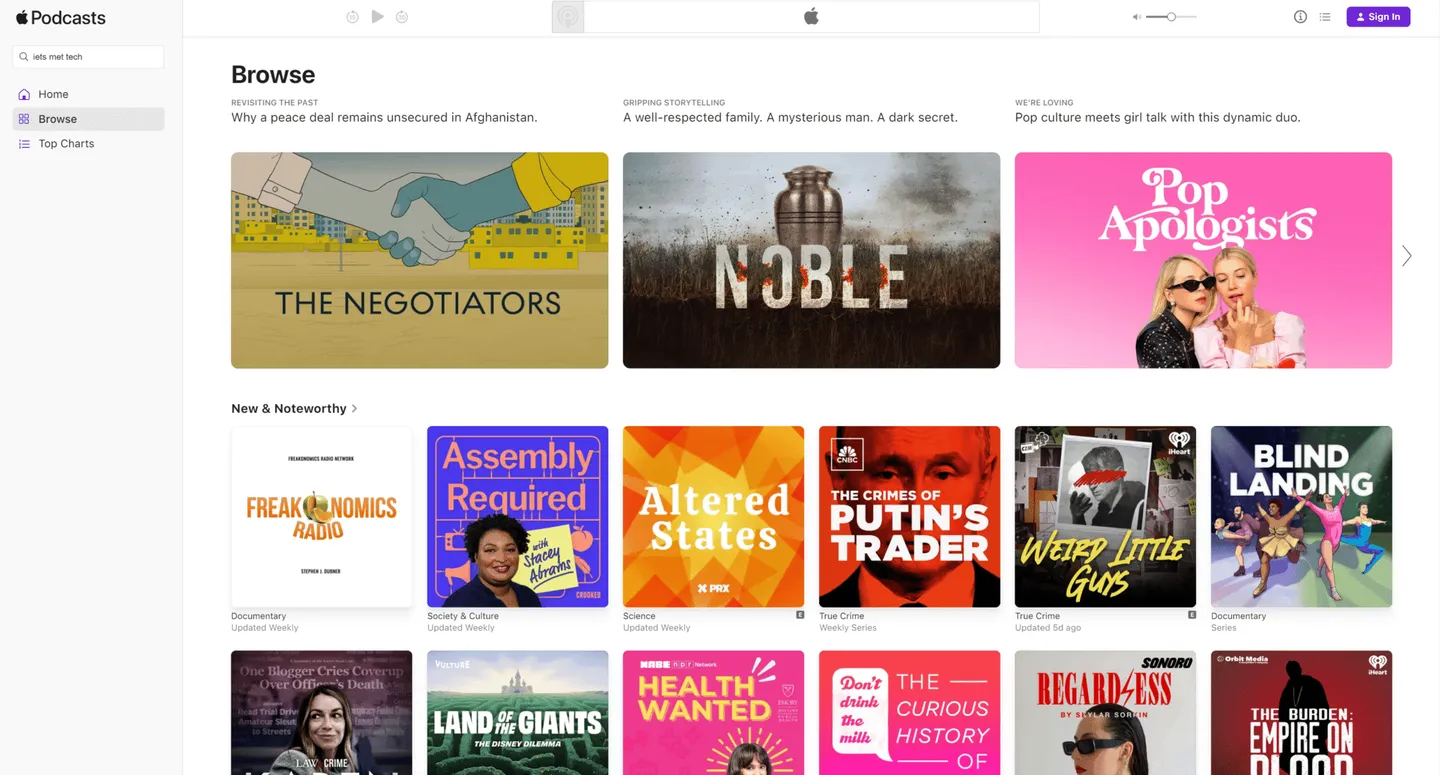Viewport: 1440px width, 775px height.
Task: Click the Browse grid icon
Action: tap(24, 119)
